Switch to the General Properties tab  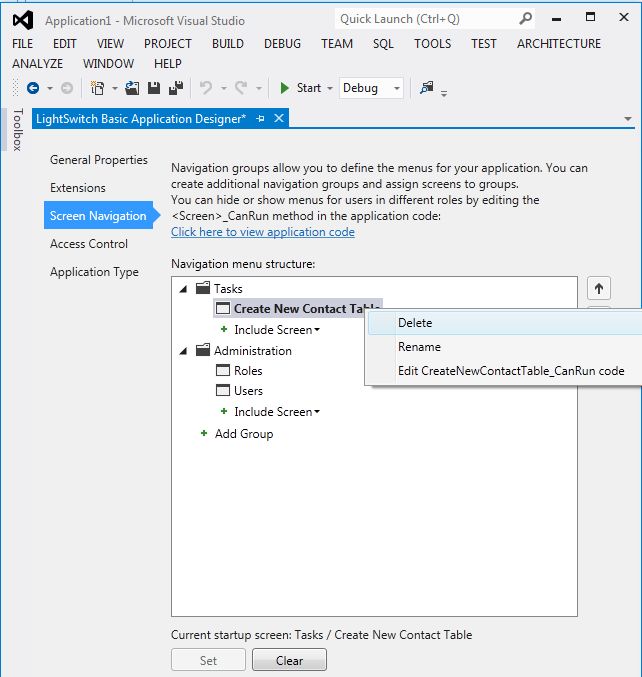tap(98, 160)
